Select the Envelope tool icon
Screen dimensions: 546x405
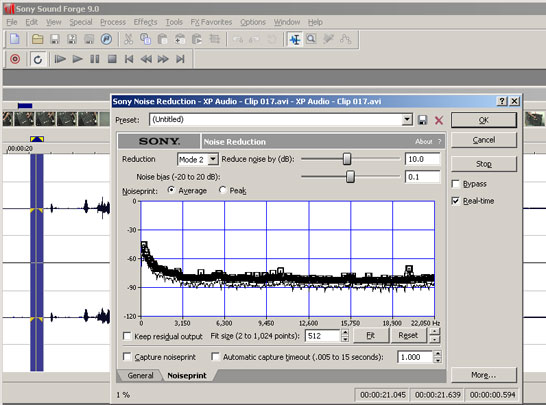tap(345, 39)
